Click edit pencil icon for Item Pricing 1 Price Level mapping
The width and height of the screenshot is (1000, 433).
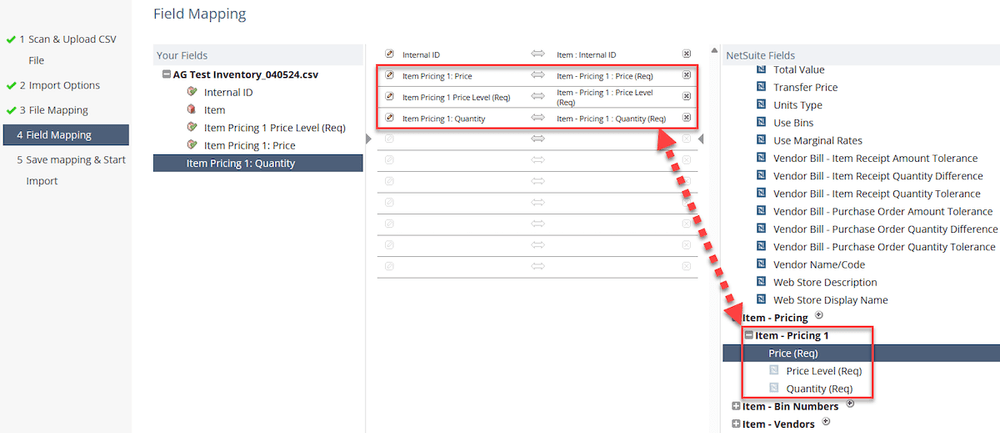[390, 96]
